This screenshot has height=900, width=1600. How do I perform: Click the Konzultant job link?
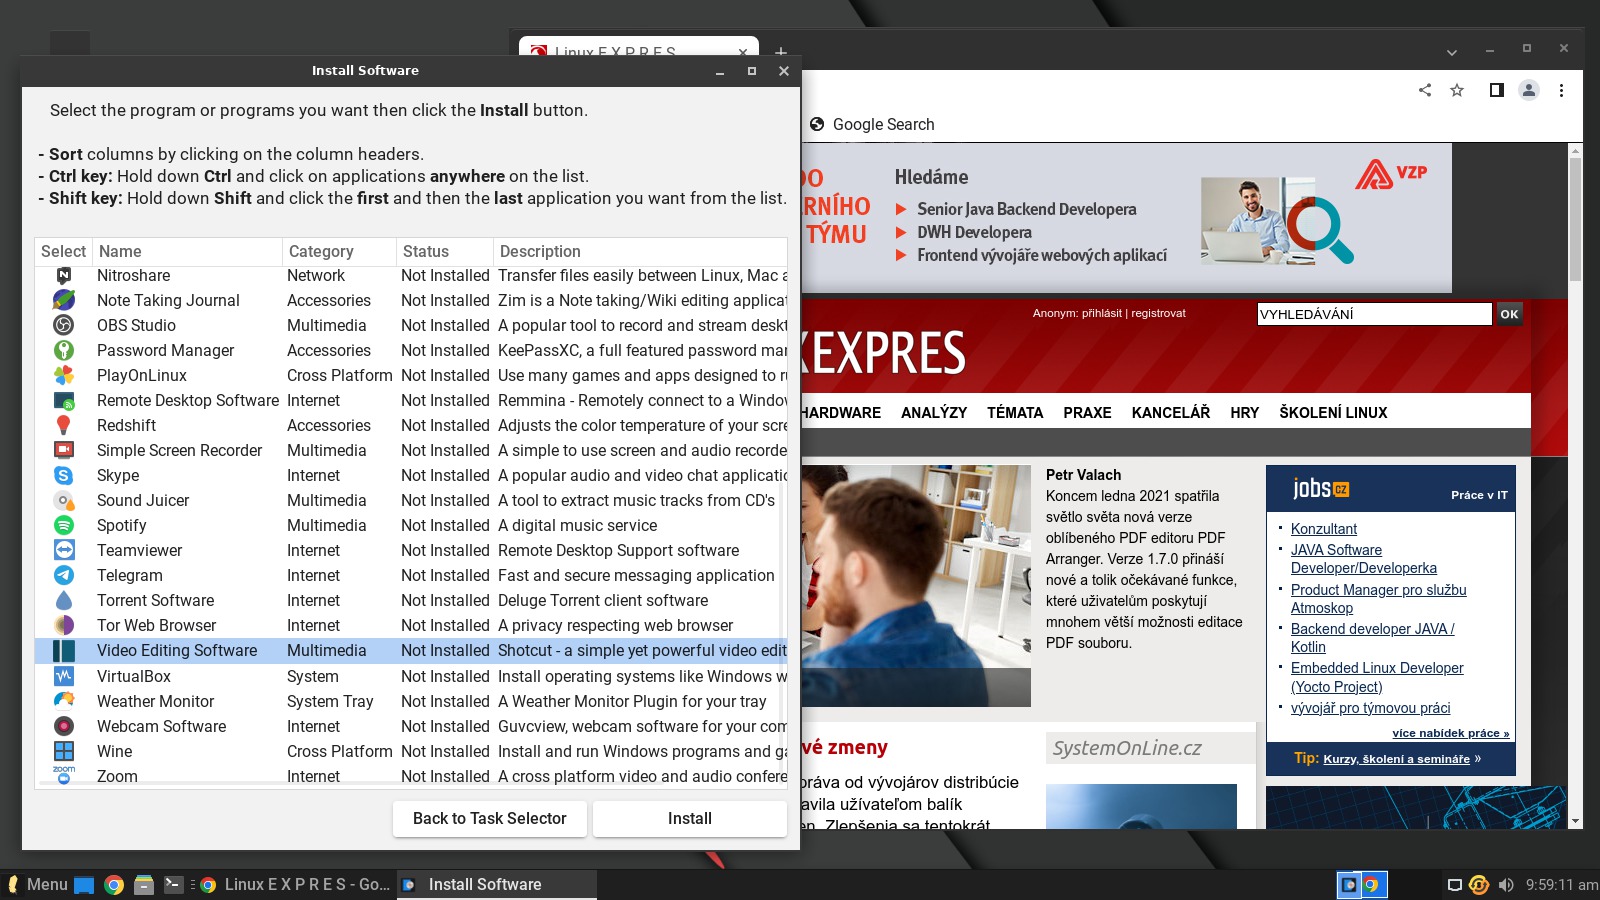(x=1324, y=529)
